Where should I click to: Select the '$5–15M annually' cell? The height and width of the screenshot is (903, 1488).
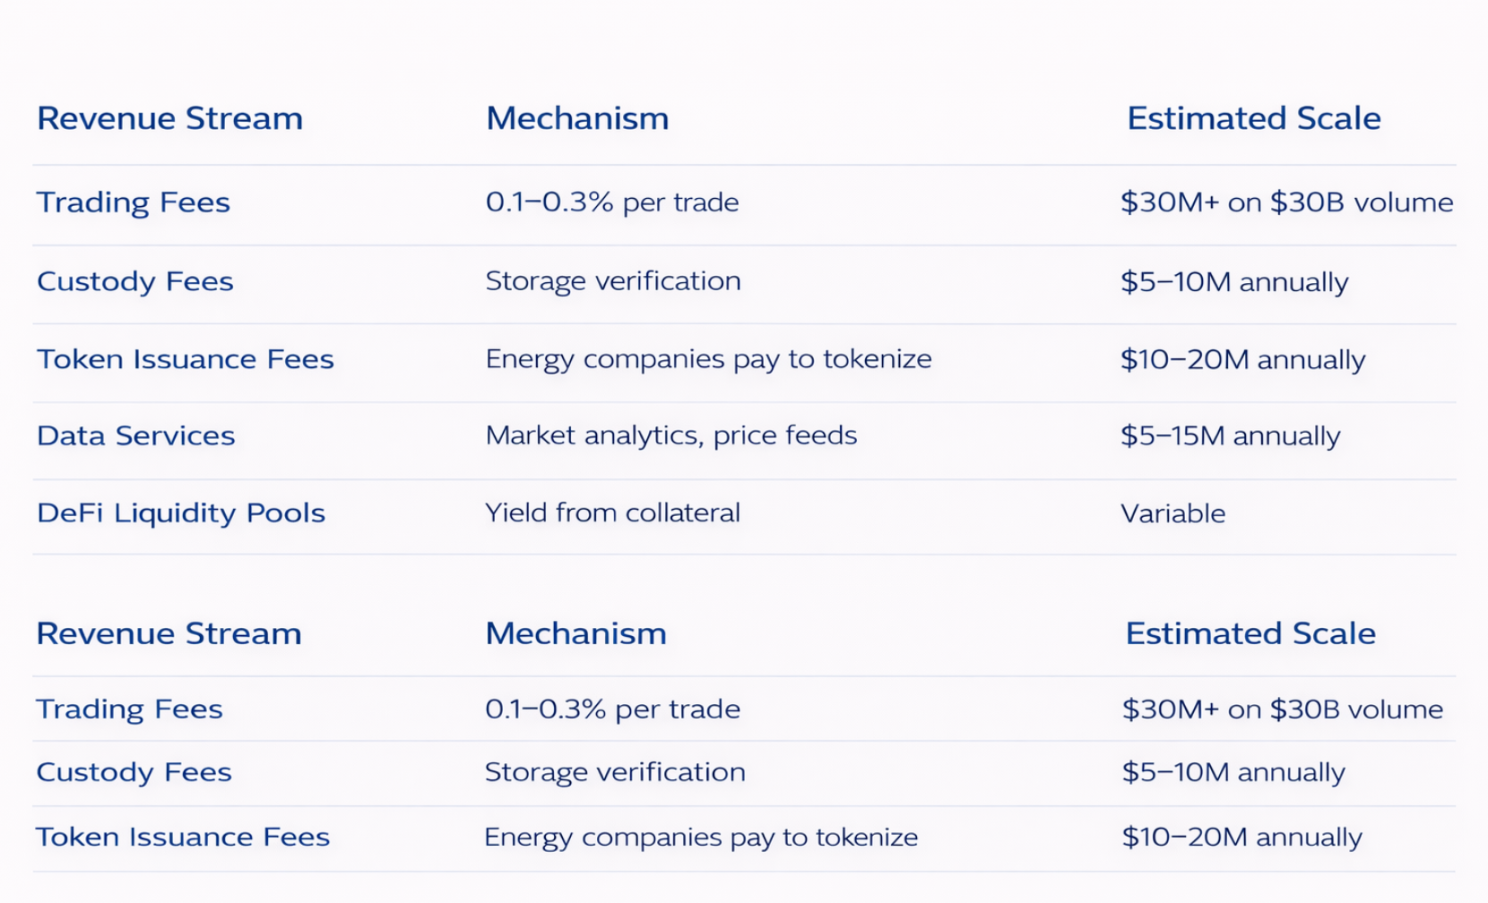1230,436
